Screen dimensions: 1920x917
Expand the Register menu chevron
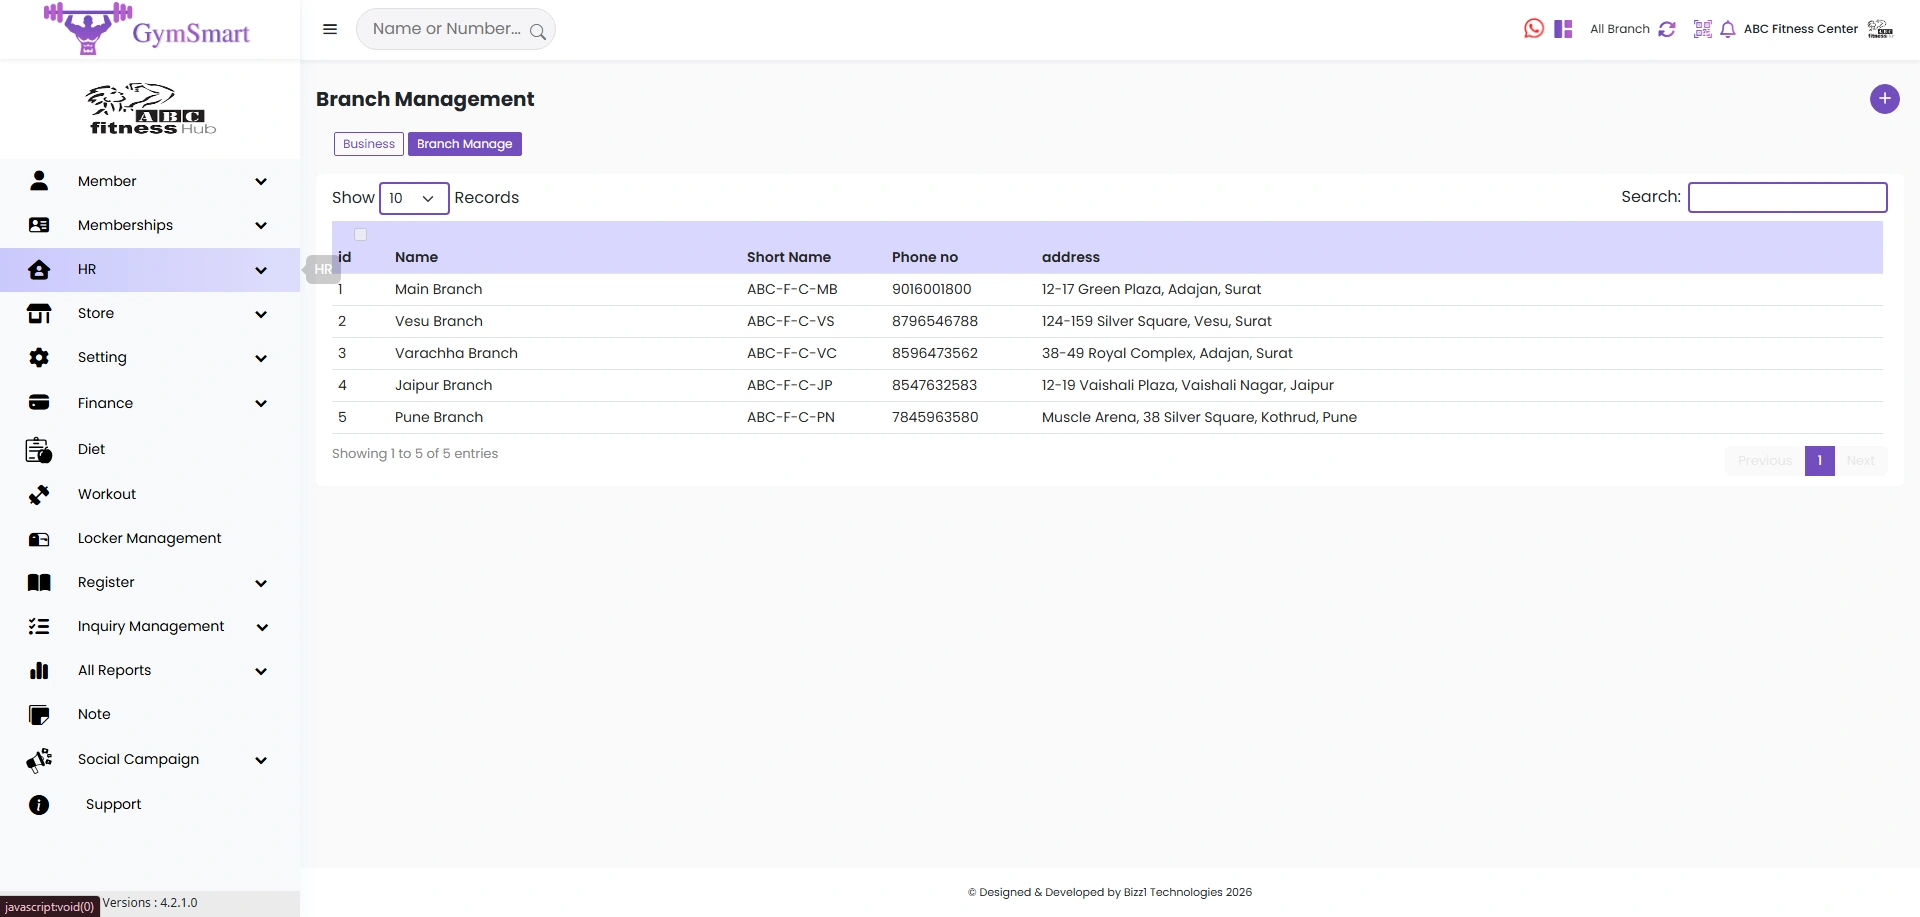click(x=261, y=583)
